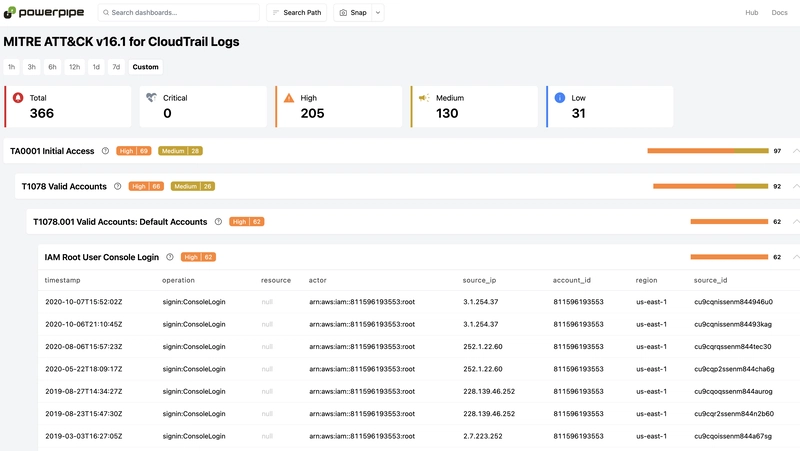Click the blue Low info icon
Viewport: 800px width, 451px height.
tap(560, 98)
